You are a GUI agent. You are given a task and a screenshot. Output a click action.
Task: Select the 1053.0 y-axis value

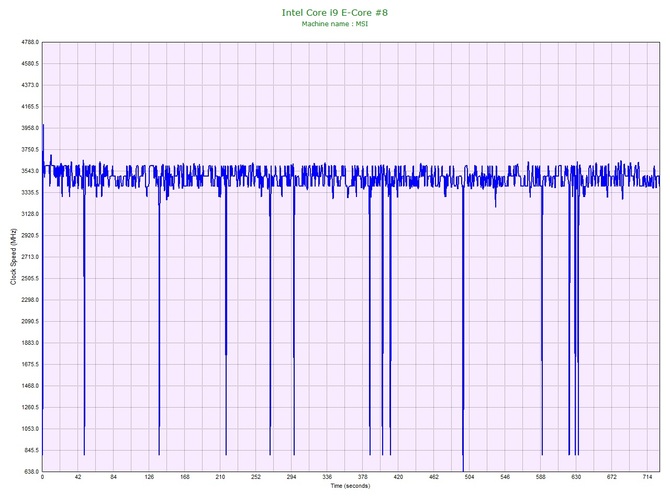30,429
